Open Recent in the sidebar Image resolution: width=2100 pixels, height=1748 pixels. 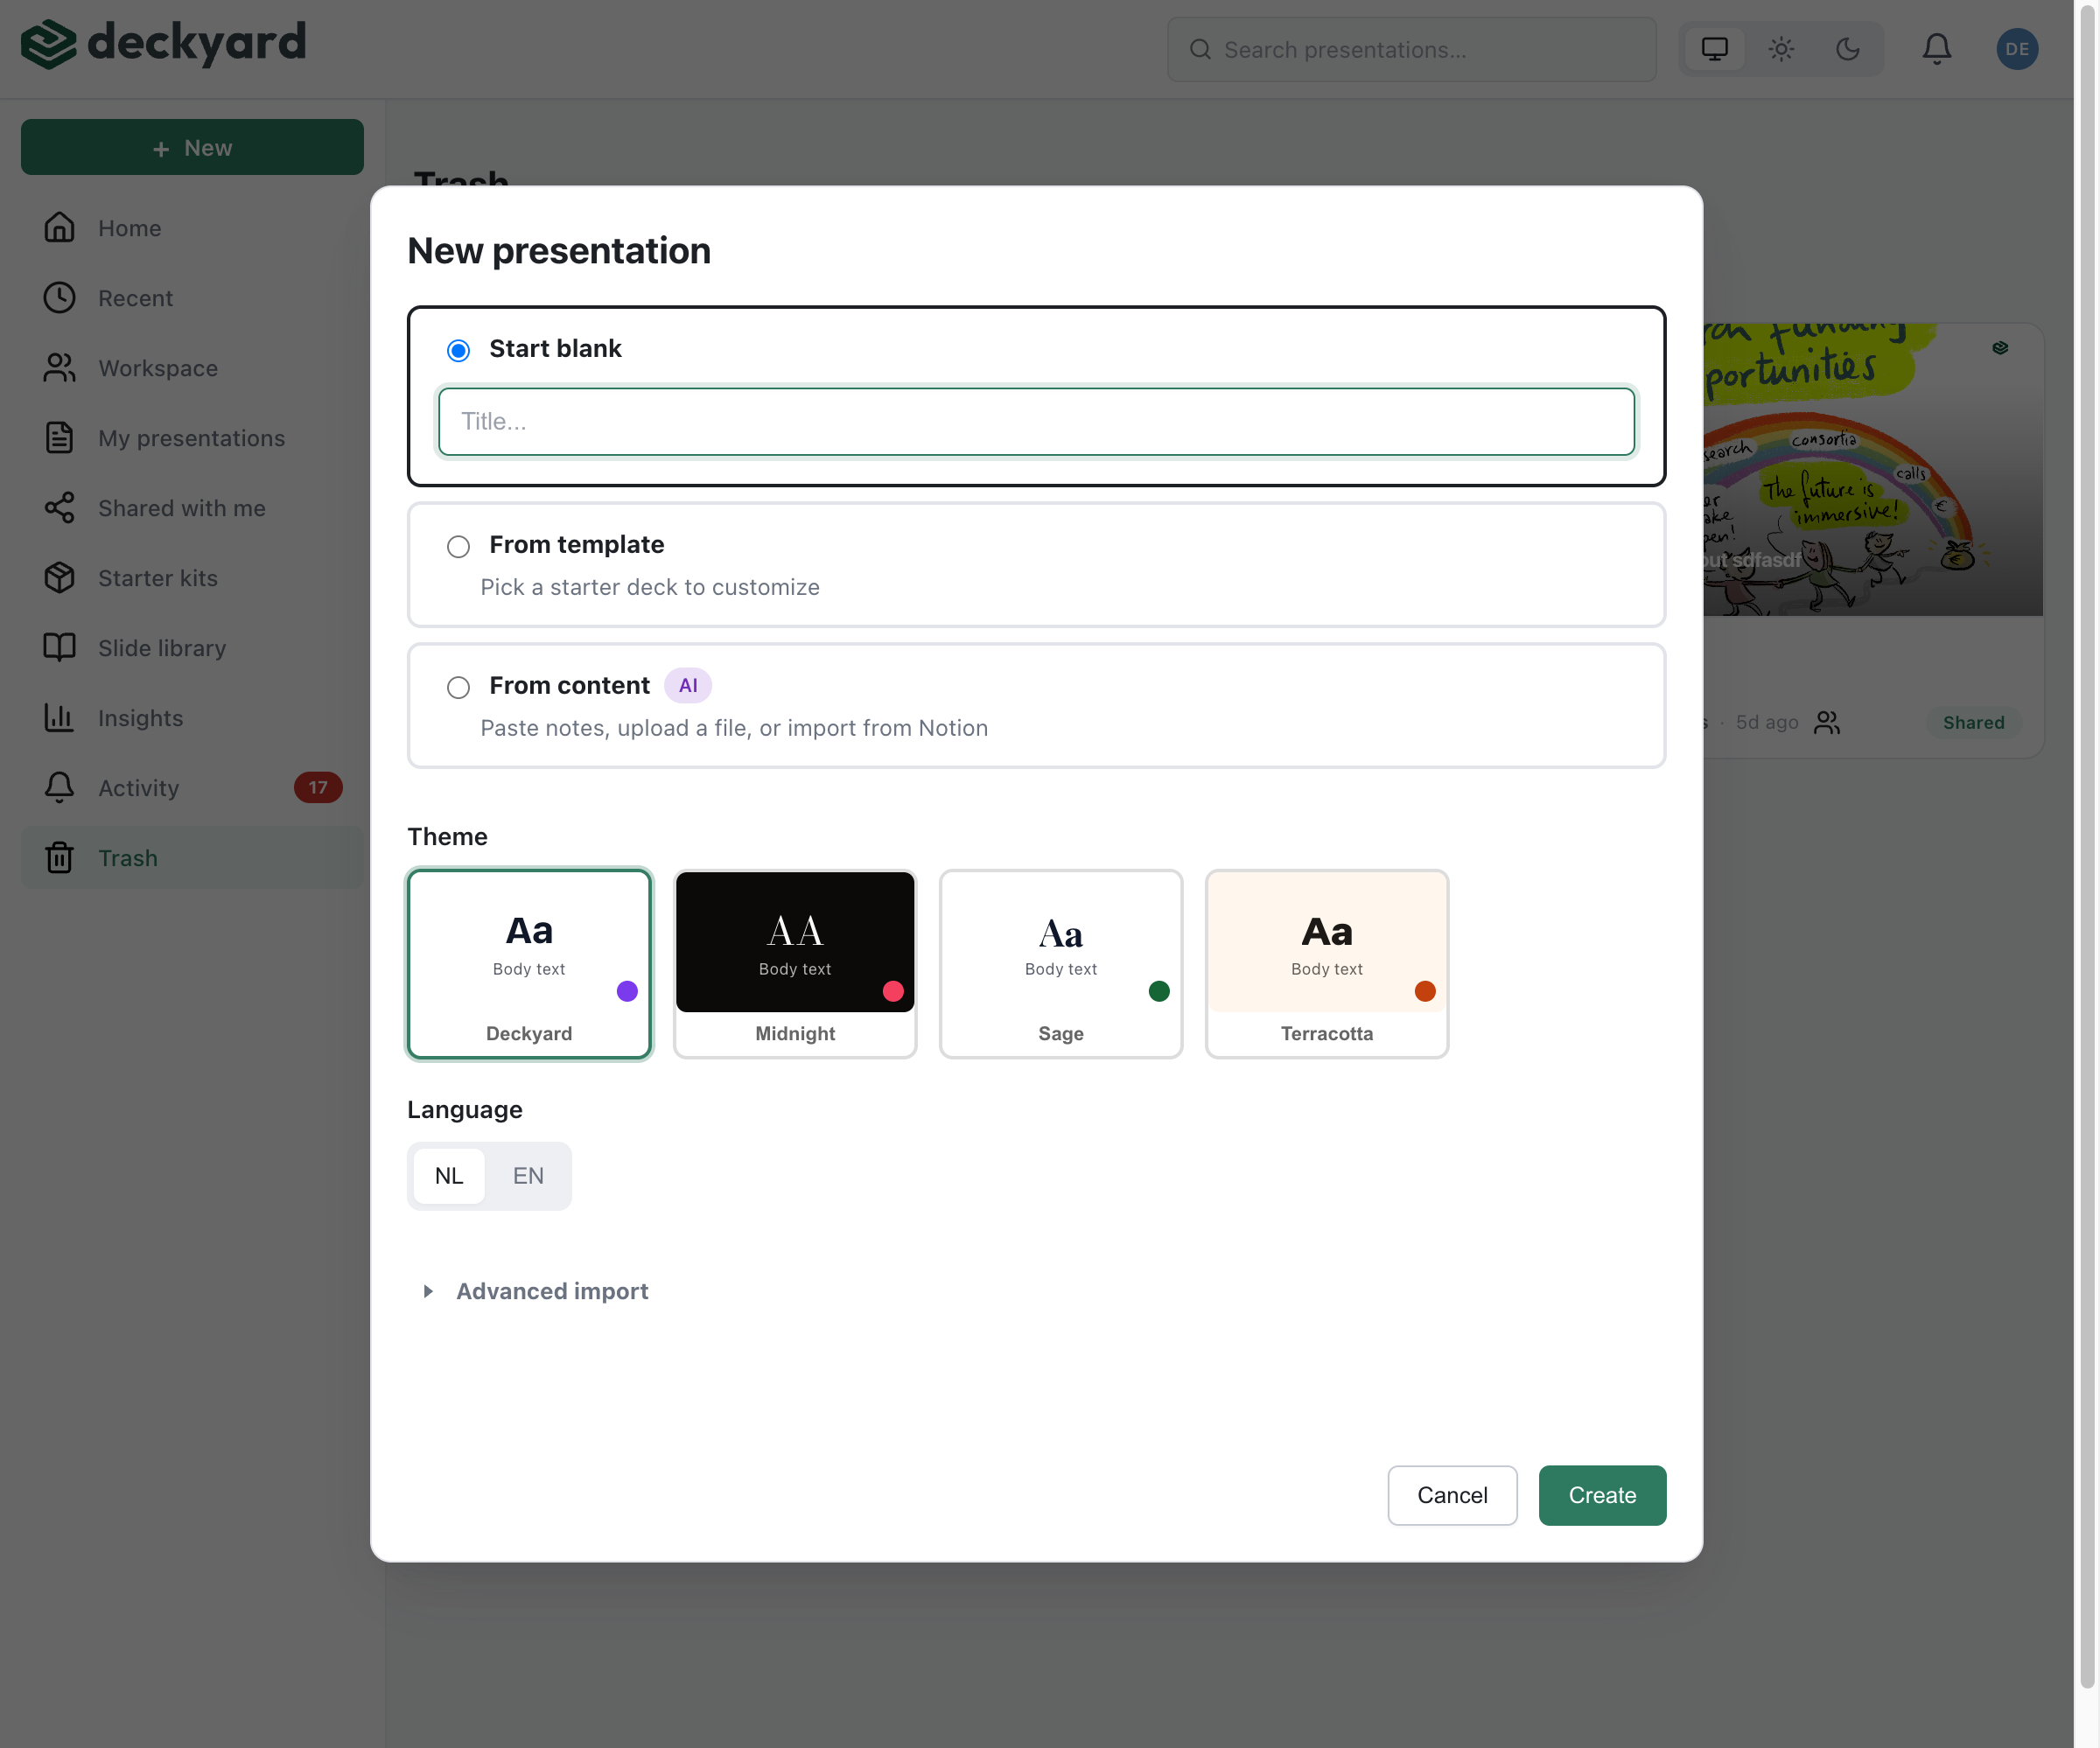pyautogui.click(x=192, y=298)
